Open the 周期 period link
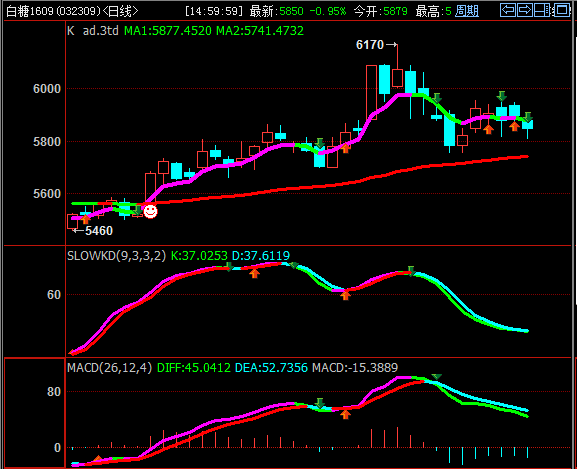The width and height of the screenshot is (577, 469). pos(467,11)
